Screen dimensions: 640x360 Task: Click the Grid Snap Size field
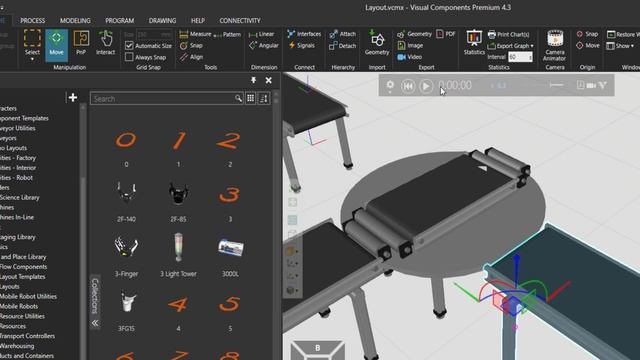click(154, 35)
